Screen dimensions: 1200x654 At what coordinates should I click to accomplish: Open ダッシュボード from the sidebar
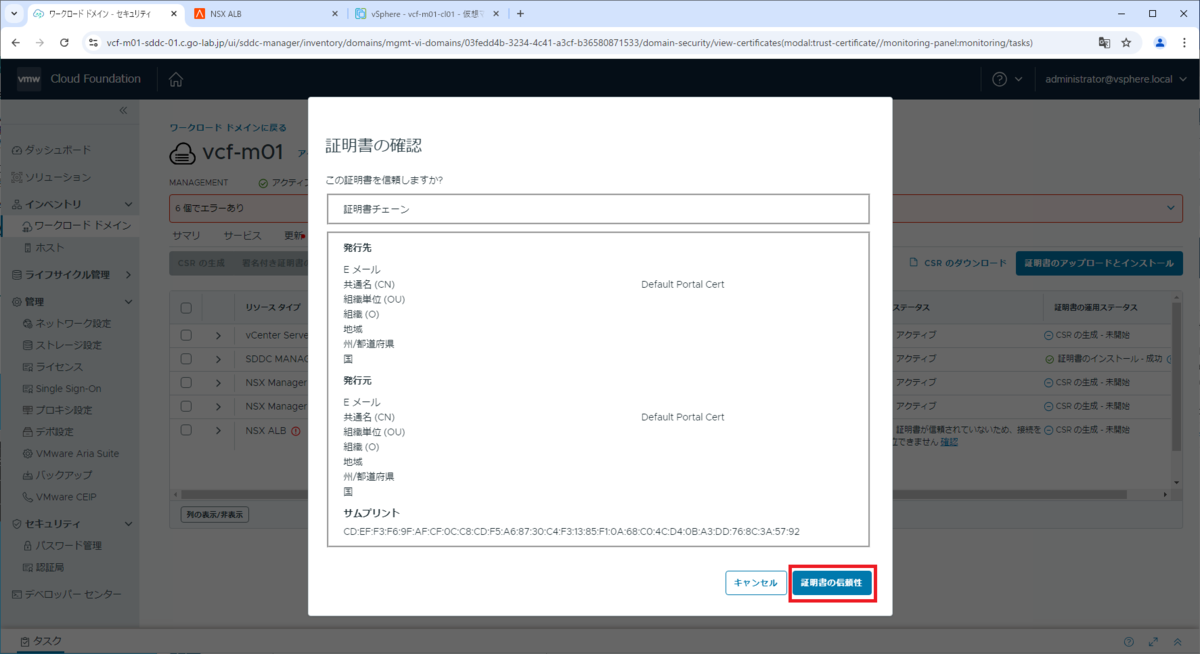tap(51, 150)
